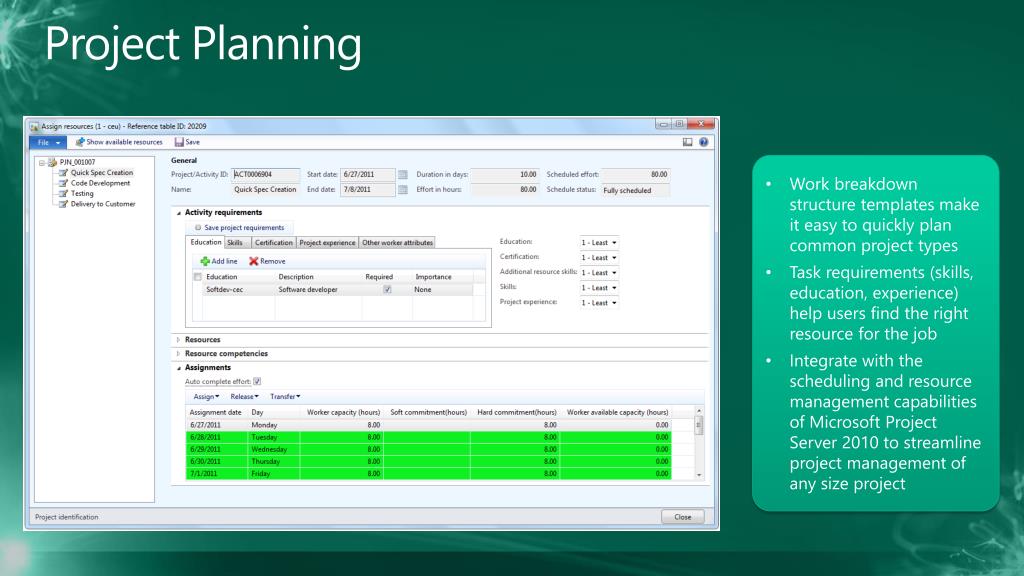Open the view layout icon in toolbar
Screen dimensions: 1024x576
(688, 142)
